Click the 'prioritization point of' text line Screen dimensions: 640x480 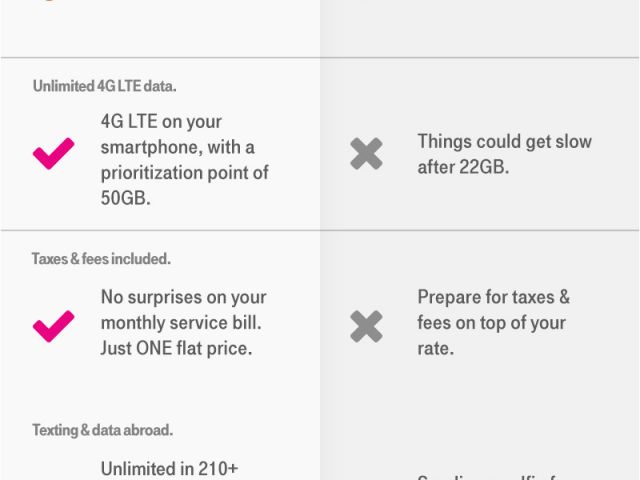[185, 173]
